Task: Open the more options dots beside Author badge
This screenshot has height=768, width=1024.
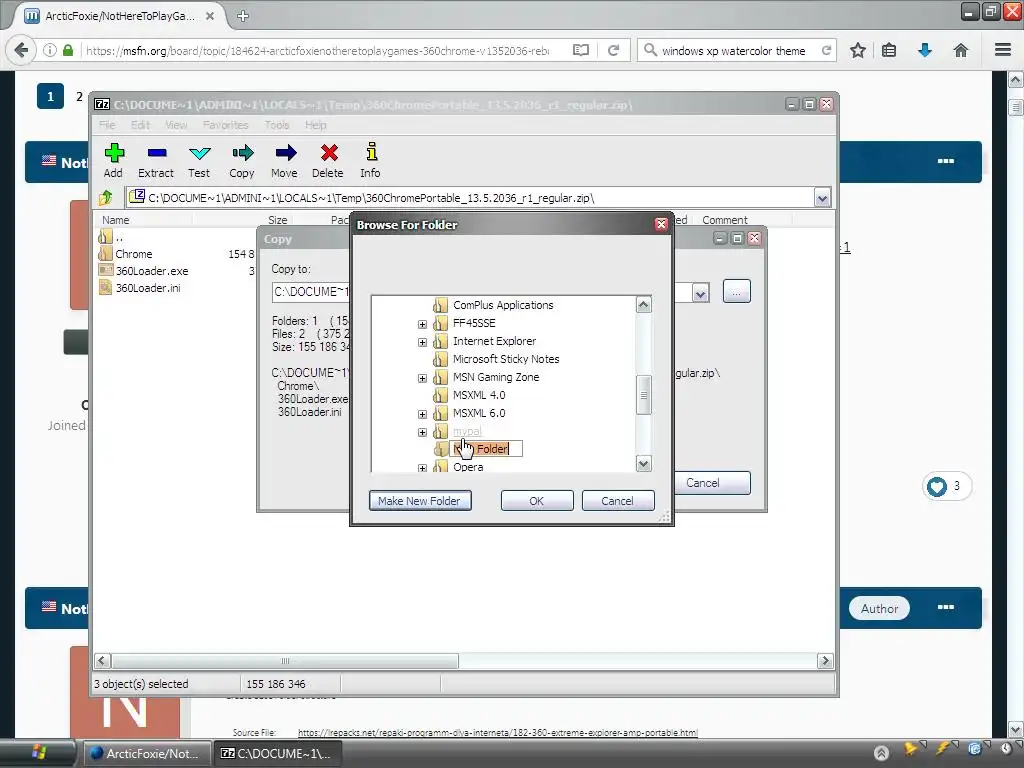Action: (x=946, y=607)
